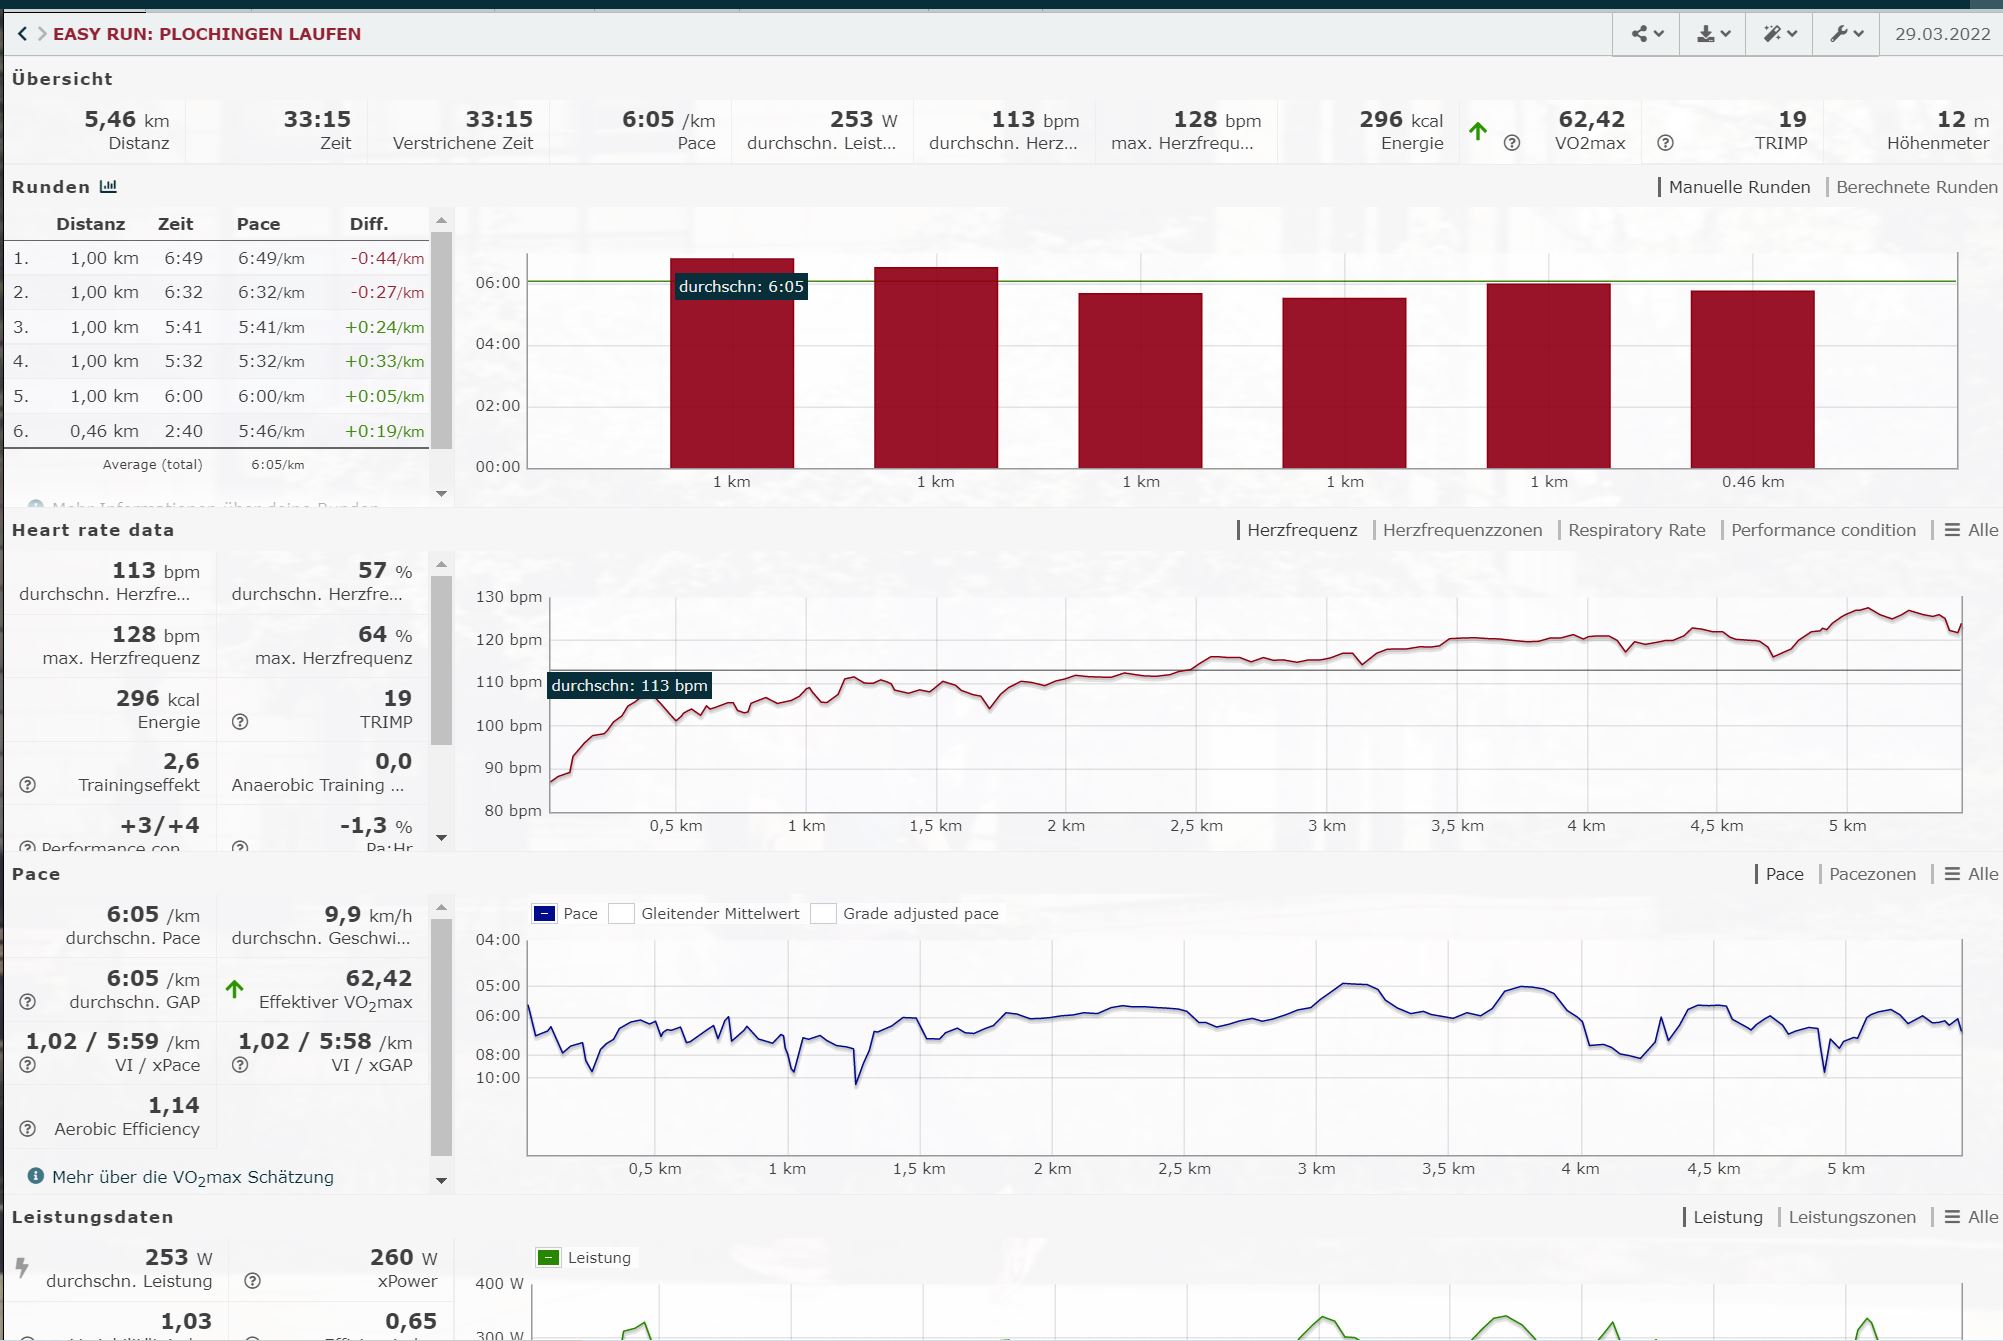Viewport: 2003px width, 1341px height.
Task: Click VO2max help question mark
Action: pos(1512,143)
